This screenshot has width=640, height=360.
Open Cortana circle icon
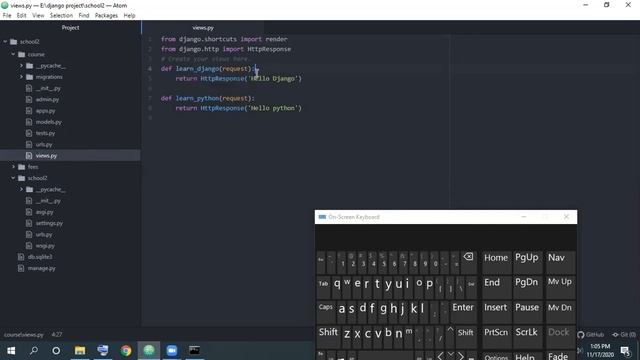[x=56, y=350]
